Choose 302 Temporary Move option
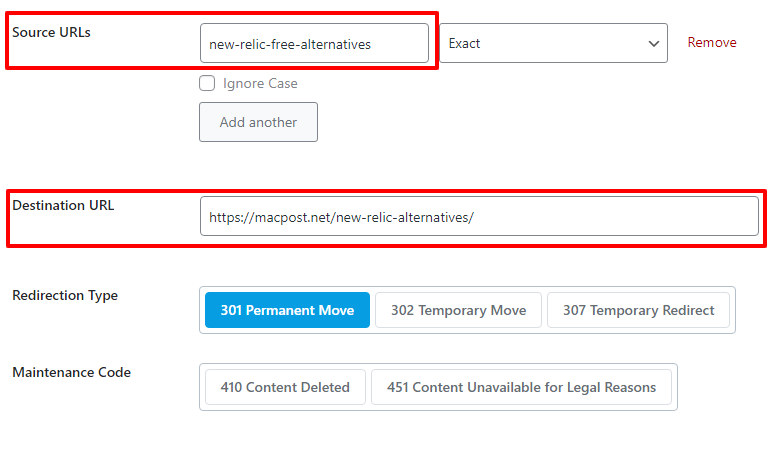Image resolution: width=770 pixels, height=460 pixels. (x=458, y=310)
